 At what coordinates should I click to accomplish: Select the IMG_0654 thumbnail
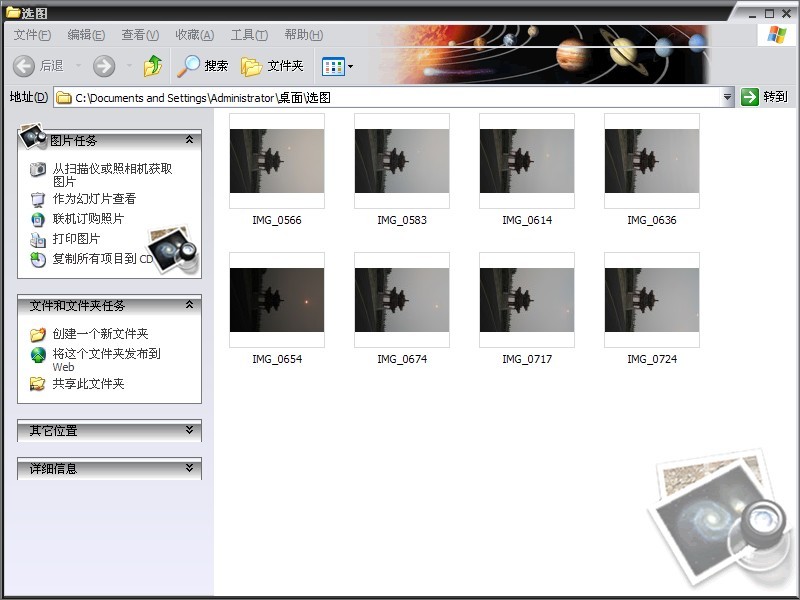(x=277, y=300)
